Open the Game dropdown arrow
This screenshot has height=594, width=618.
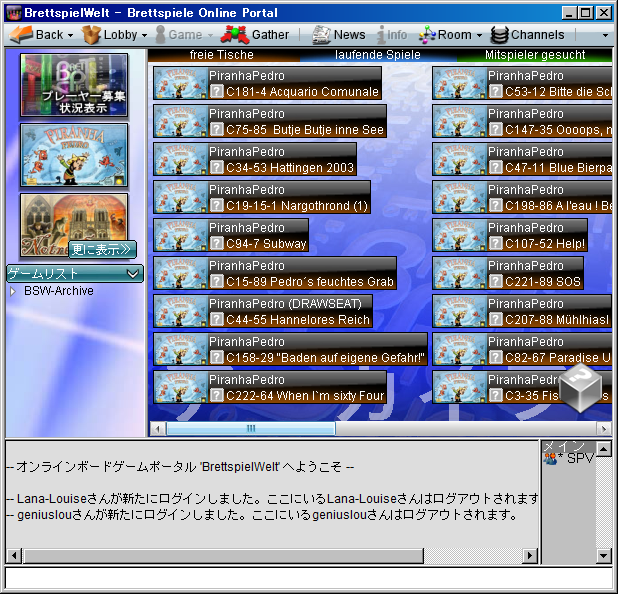(210, 35)
